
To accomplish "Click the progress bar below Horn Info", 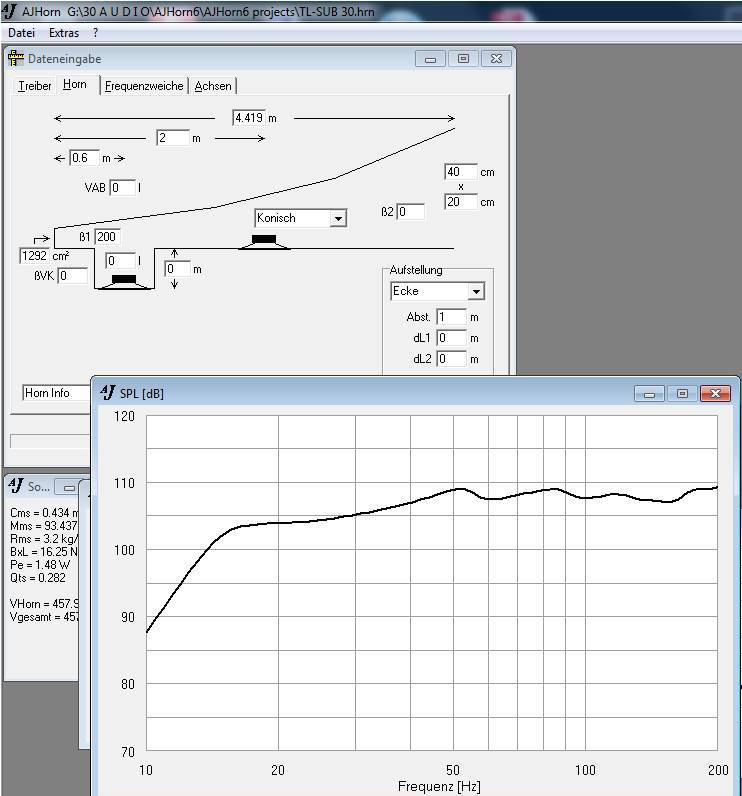I will tap(50, 440).
